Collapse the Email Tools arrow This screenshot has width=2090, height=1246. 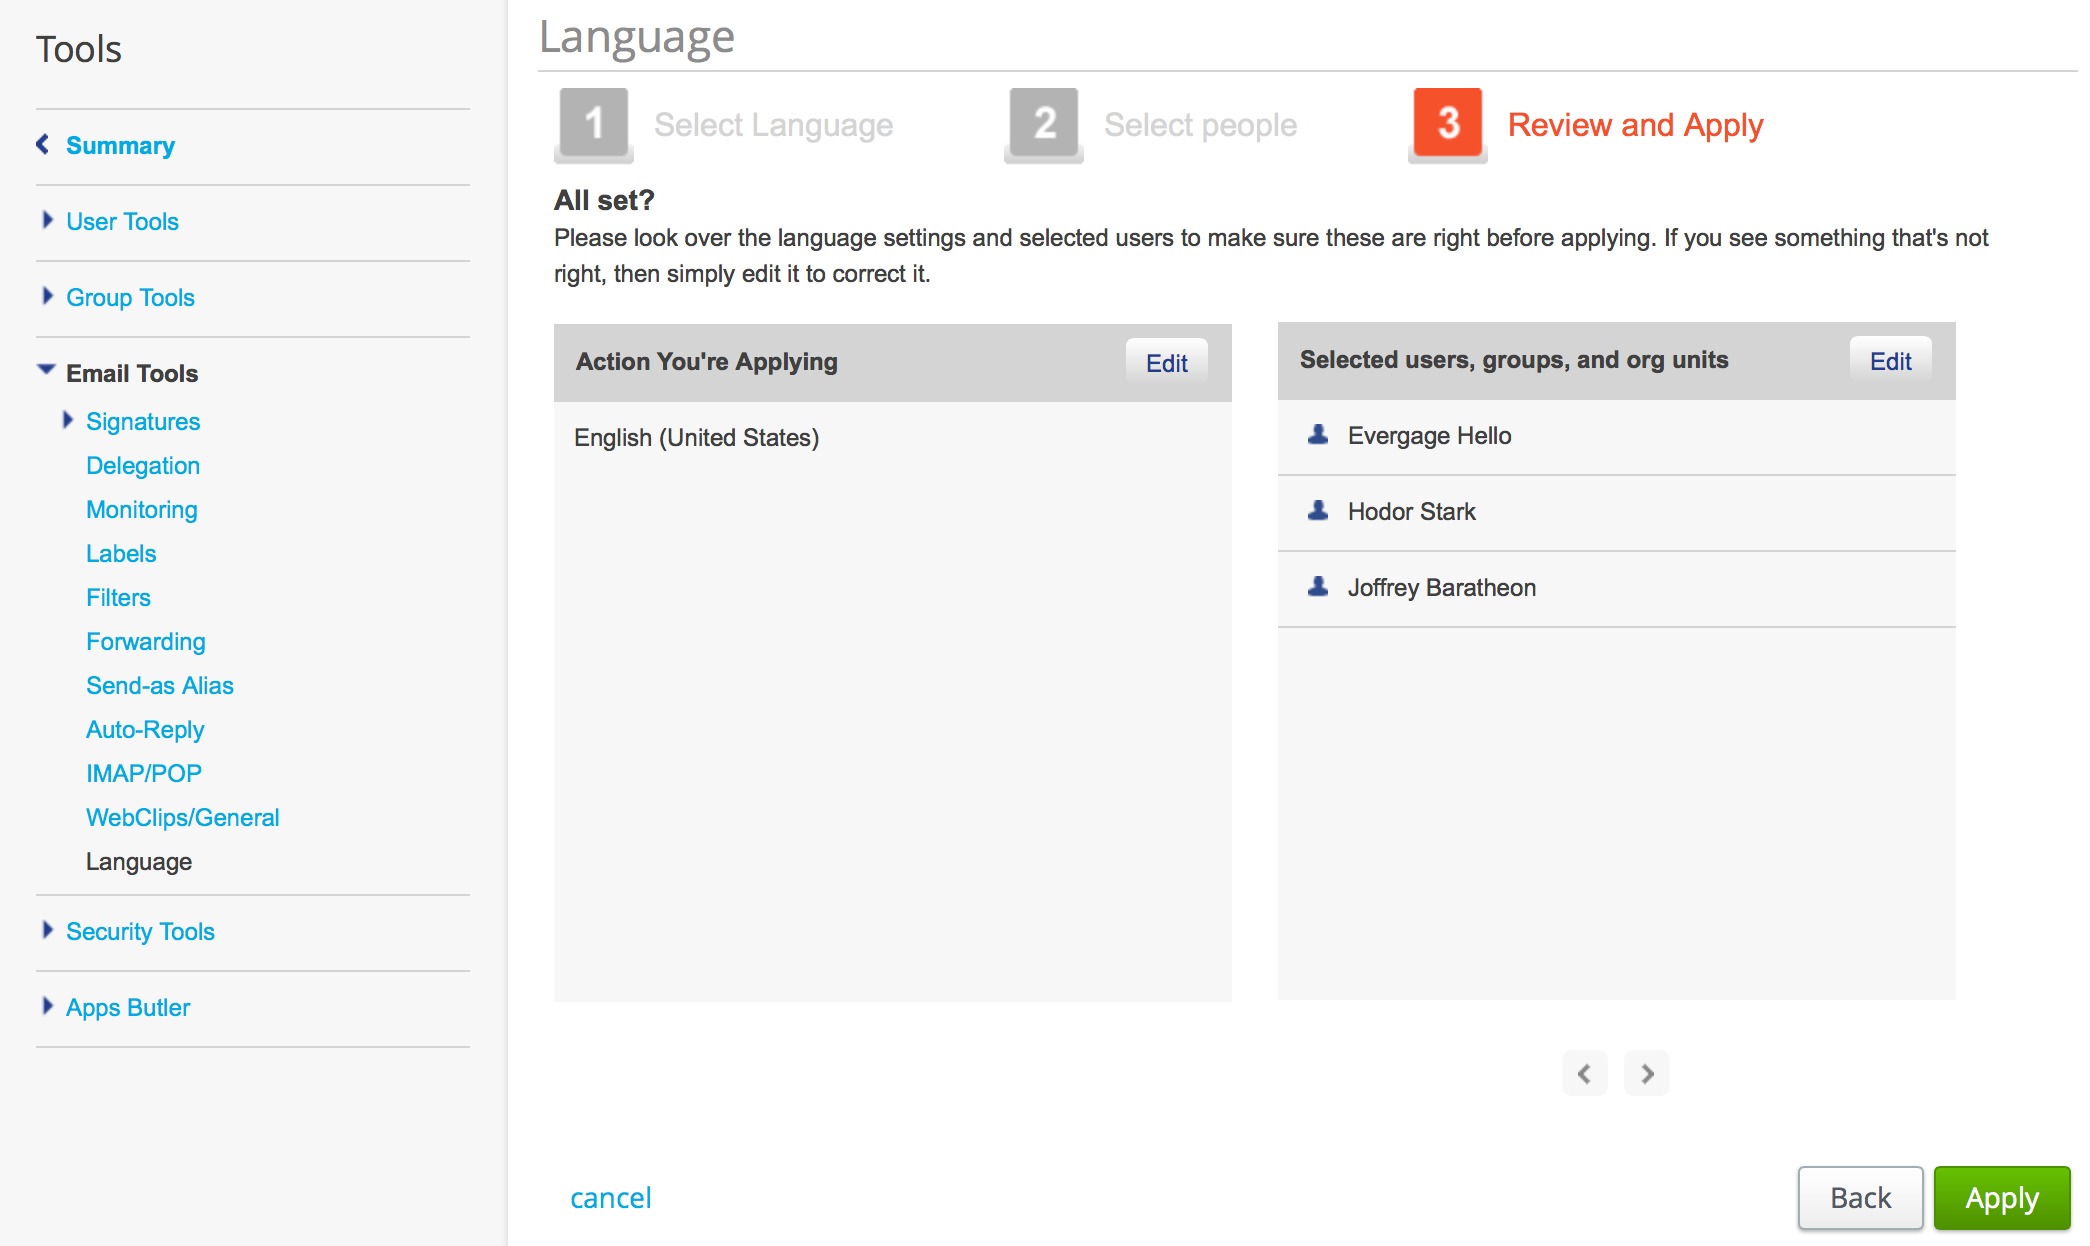point(46,370)
